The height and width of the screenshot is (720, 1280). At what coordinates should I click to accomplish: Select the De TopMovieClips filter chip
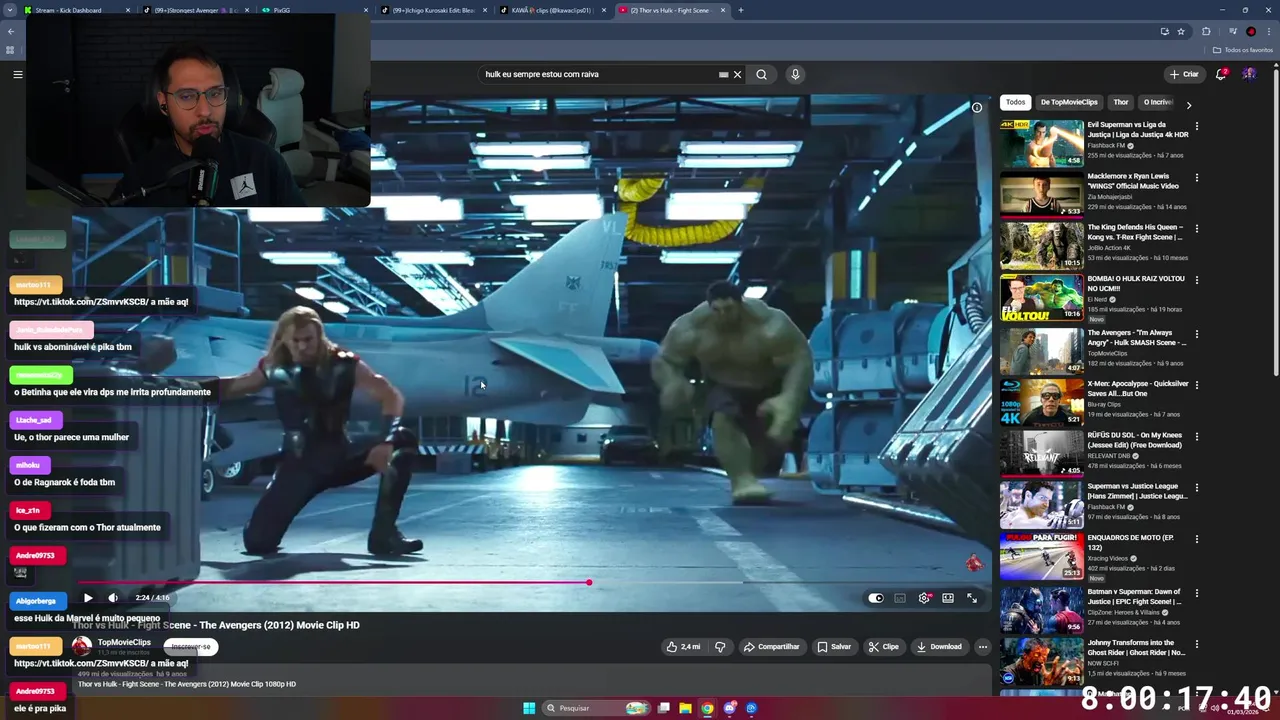click(1069, 102)
